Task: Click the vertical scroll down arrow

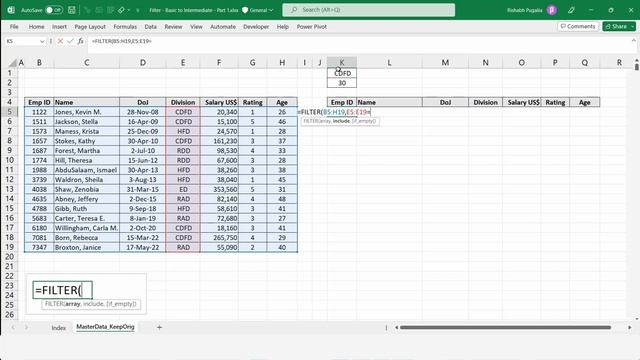Action: 637,319
